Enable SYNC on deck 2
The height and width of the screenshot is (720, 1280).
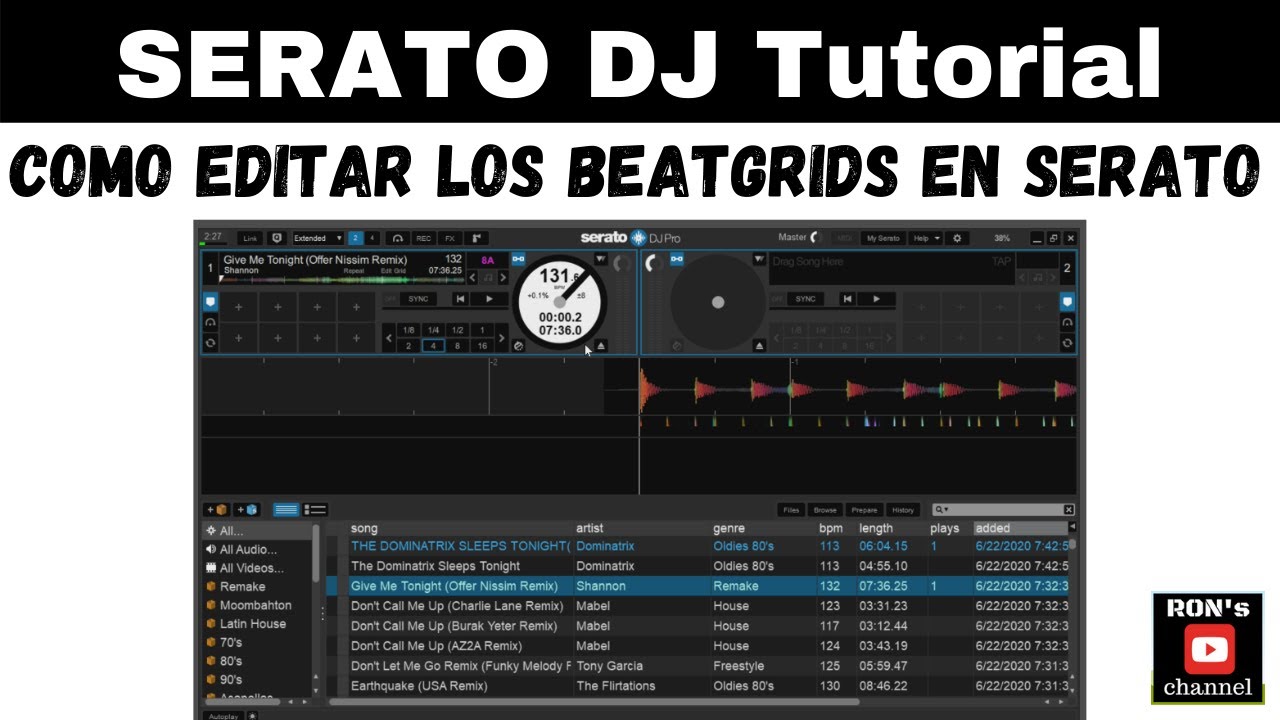[x=805, y=298]
